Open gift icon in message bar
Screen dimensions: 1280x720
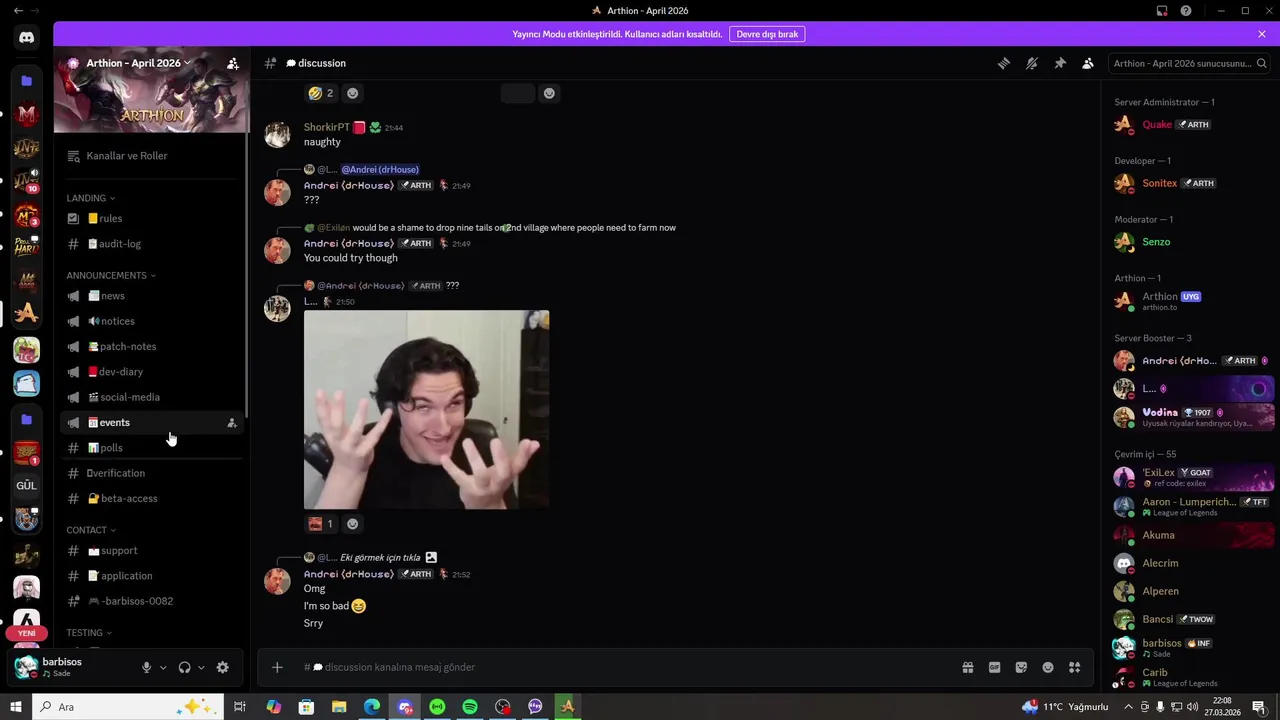click(x=968, y=667)
